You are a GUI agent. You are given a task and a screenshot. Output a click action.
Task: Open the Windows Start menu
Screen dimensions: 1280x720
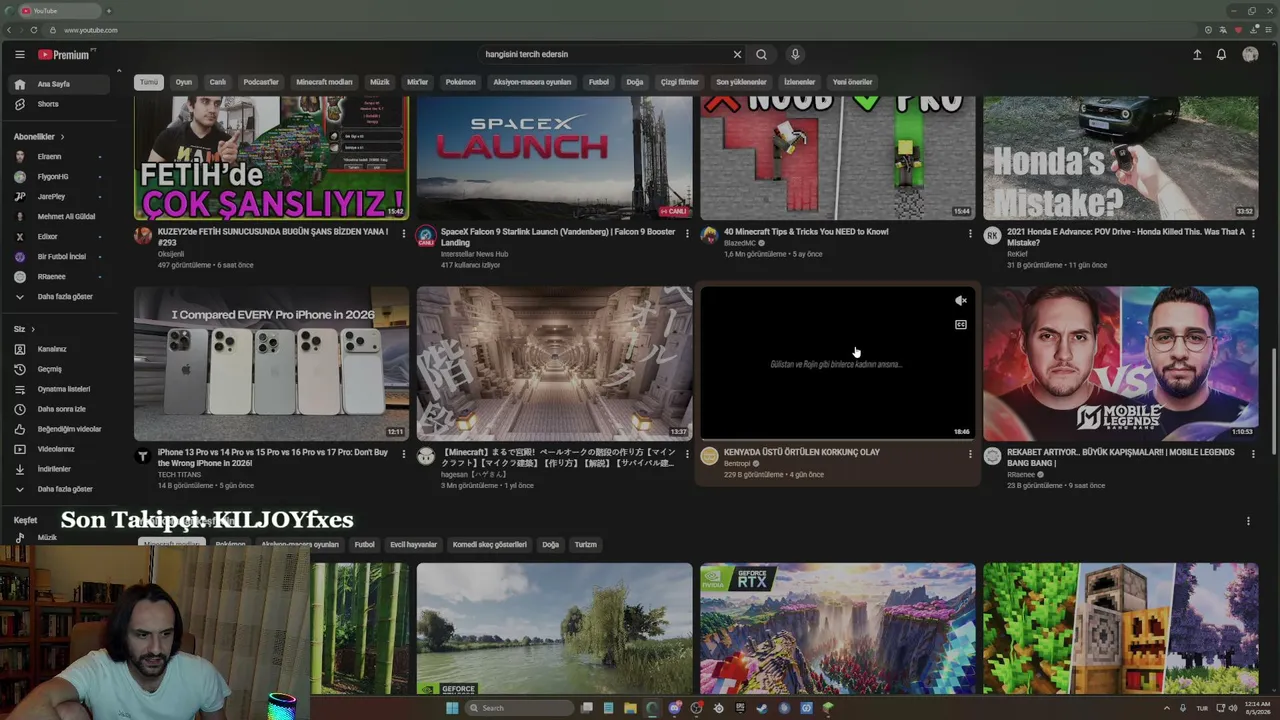[452, 708]
